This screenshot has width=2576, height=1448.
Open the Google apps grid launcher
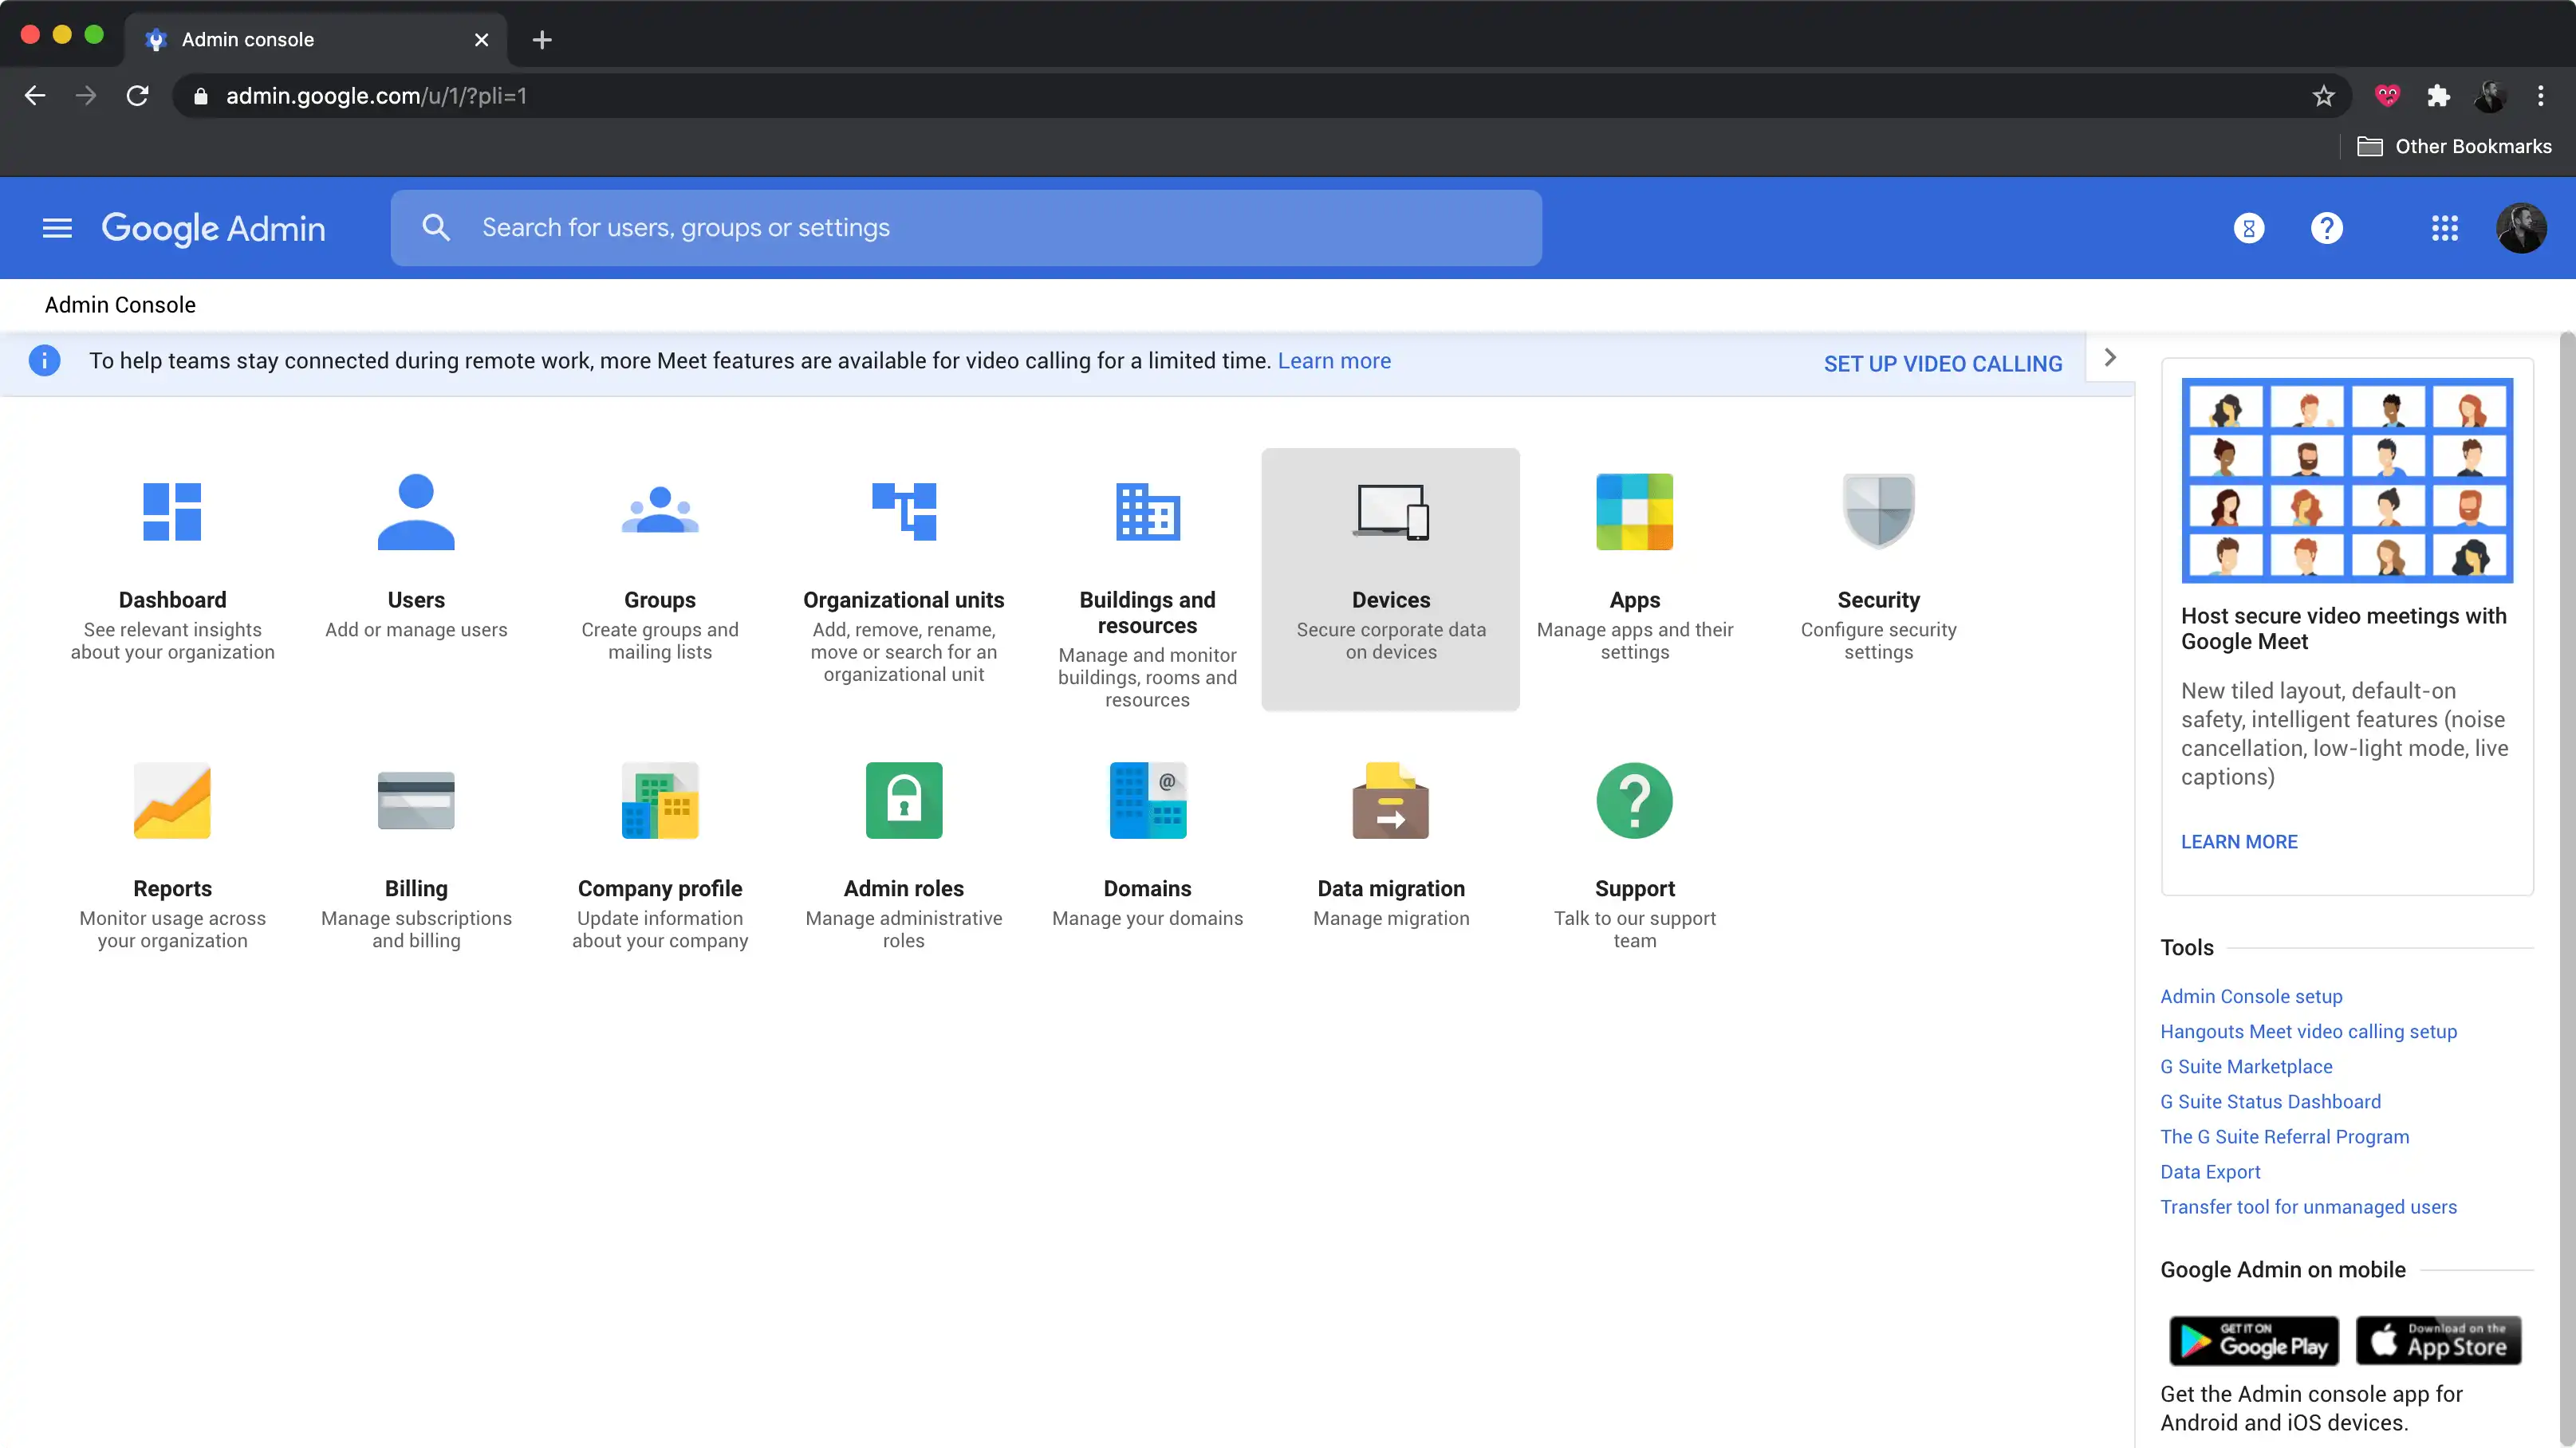[x=2445, y=228]
